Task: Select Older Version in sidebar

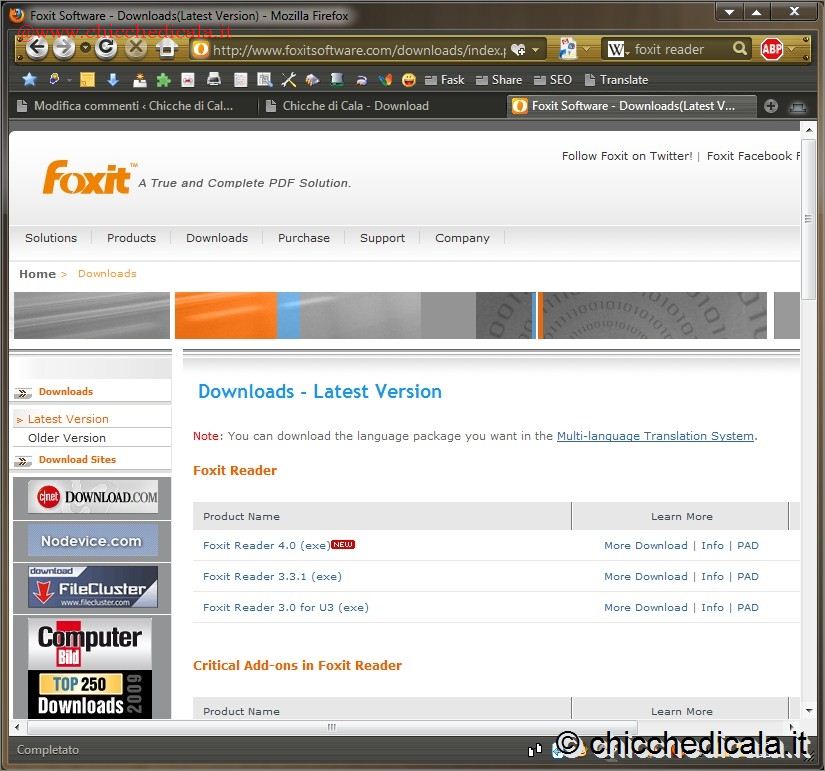Action: (67, 438)
